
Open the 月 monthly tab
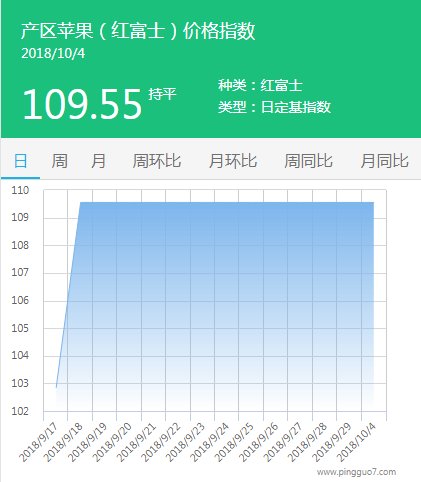pos(98,161)
